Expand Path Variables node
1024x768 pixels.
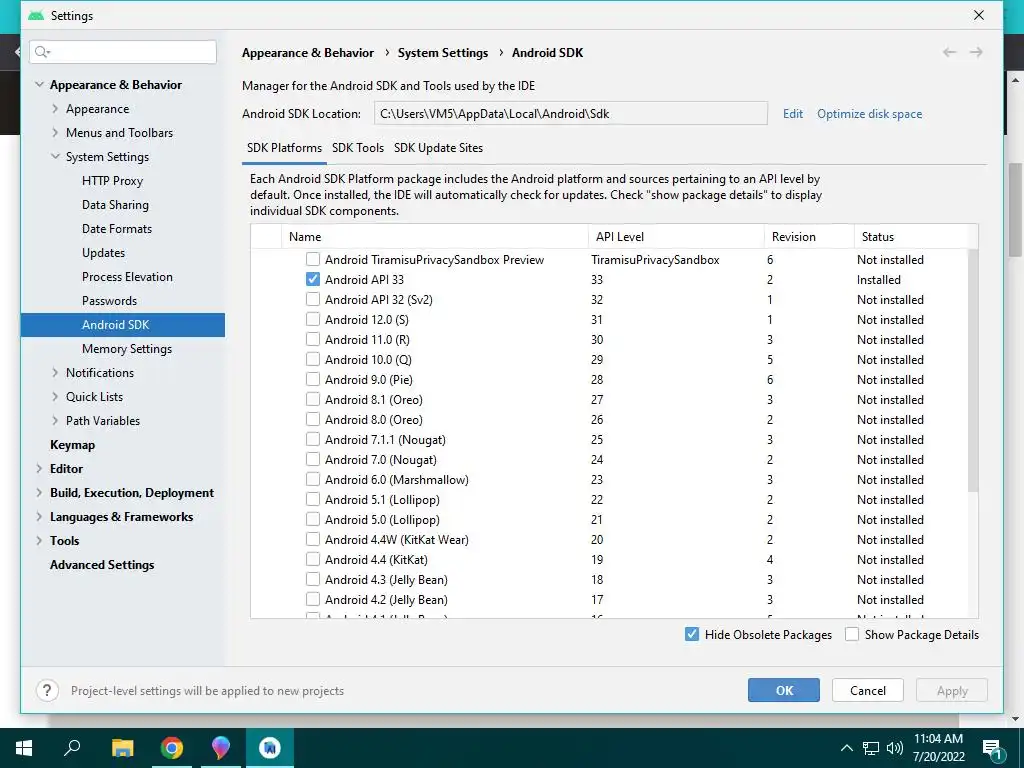pyautogui.click(x=56, y=421)
